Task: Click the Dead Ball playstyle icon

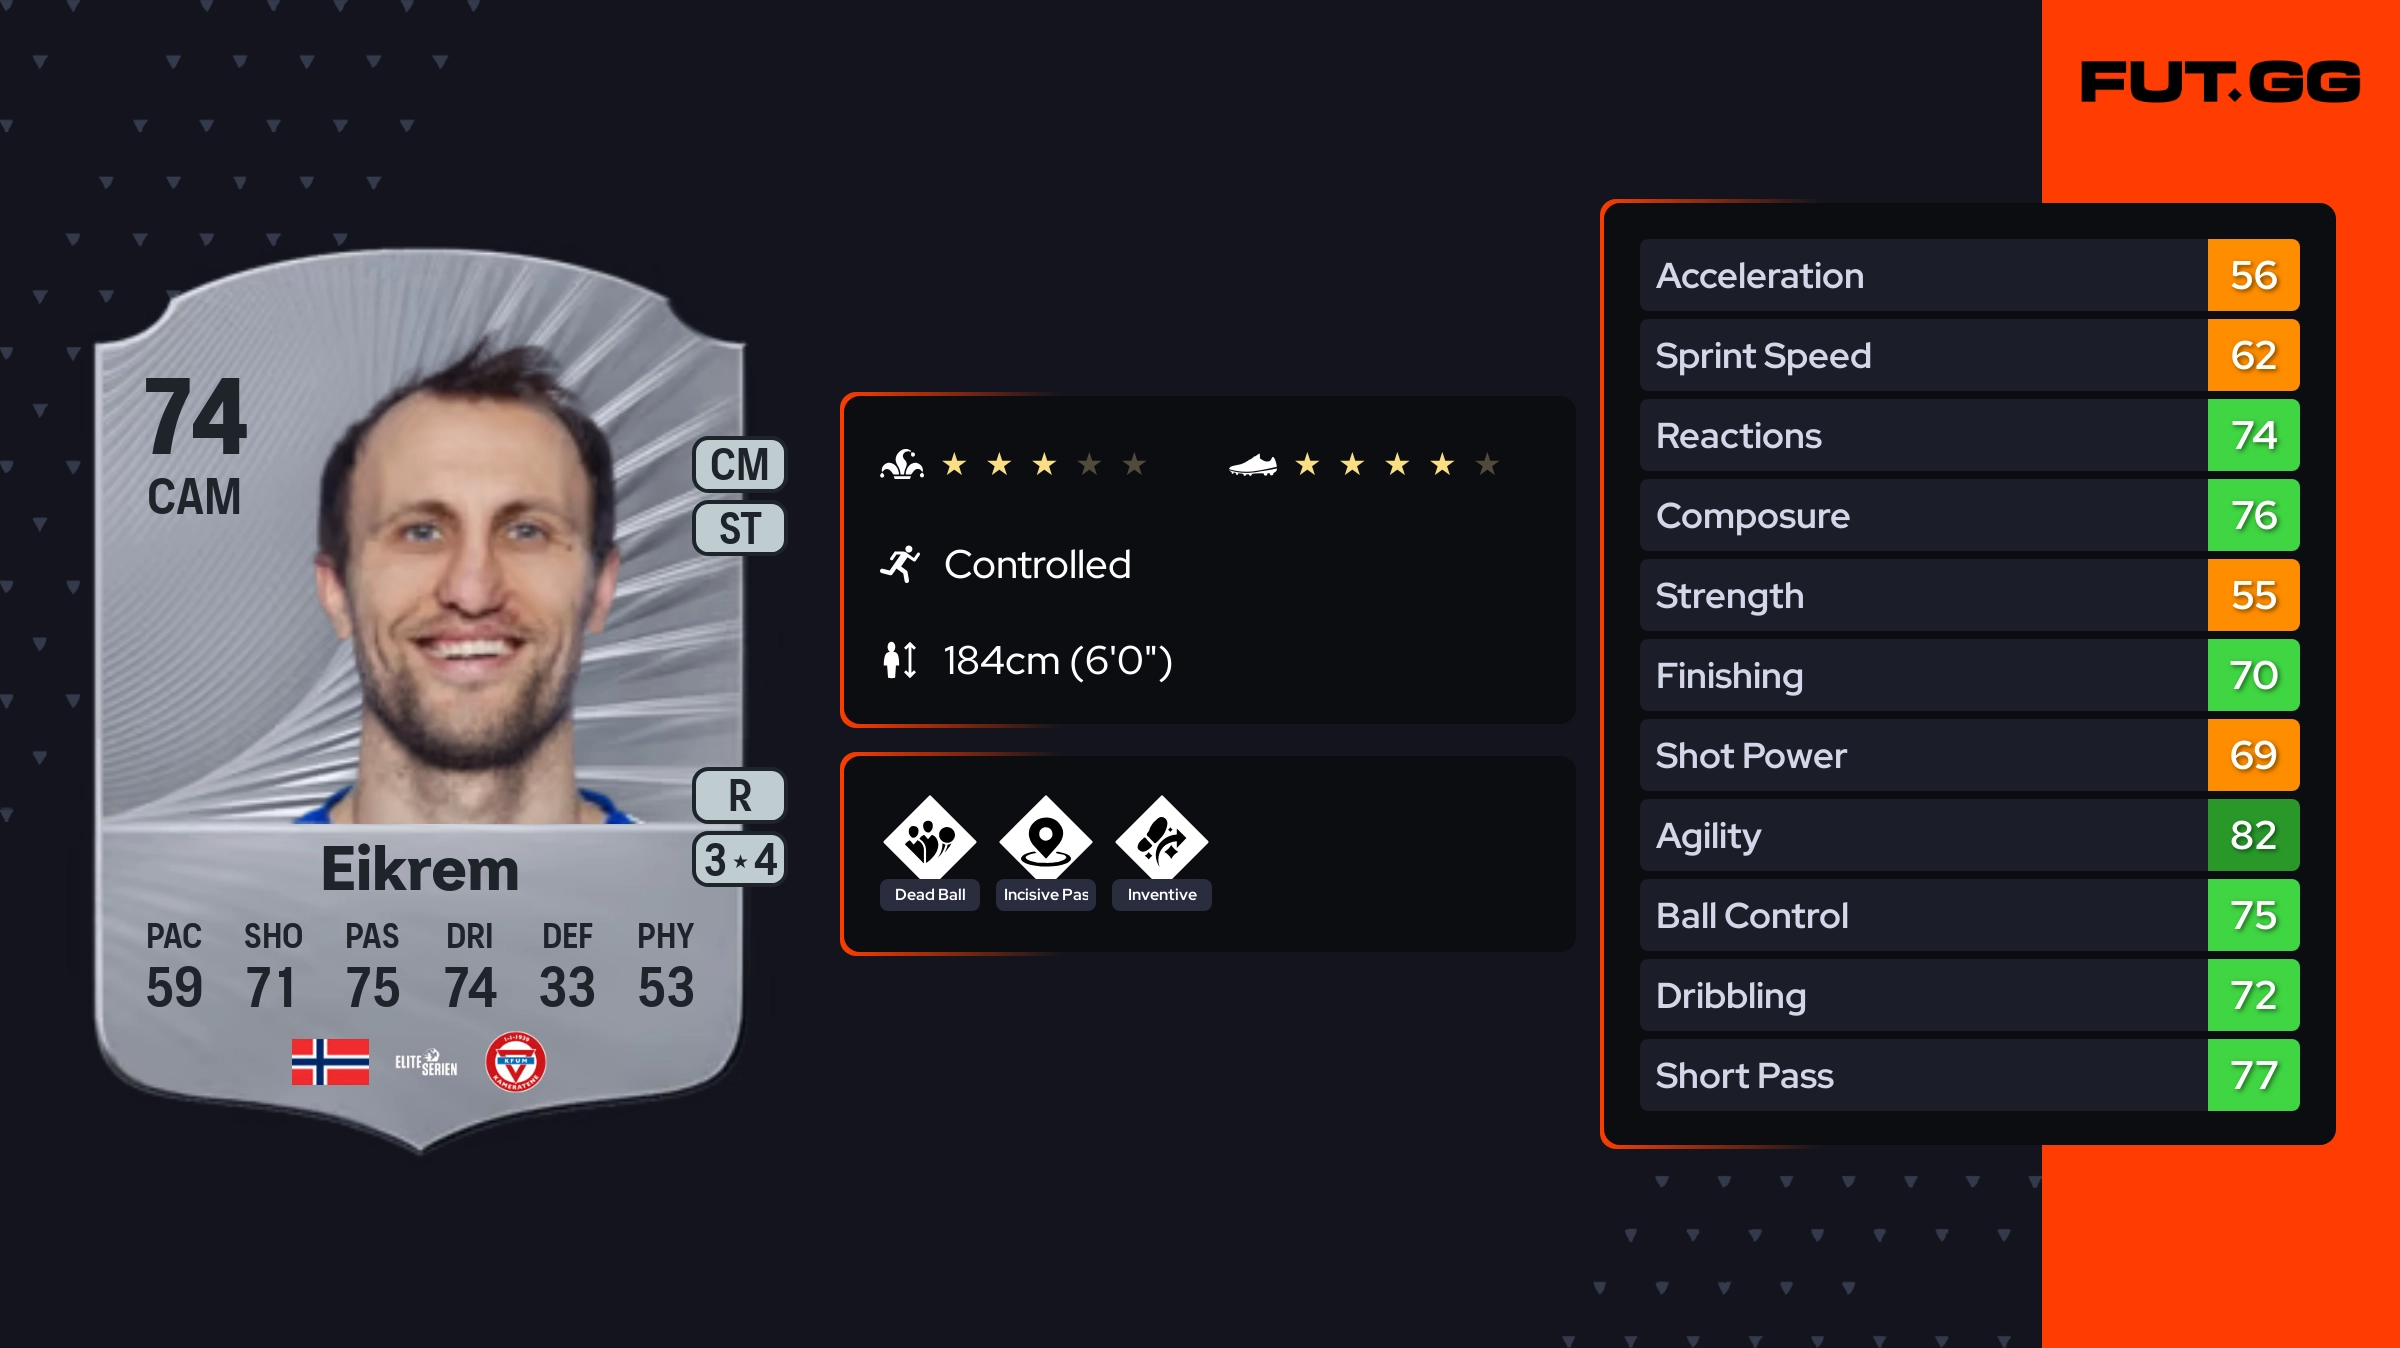Action: (930, 840)
